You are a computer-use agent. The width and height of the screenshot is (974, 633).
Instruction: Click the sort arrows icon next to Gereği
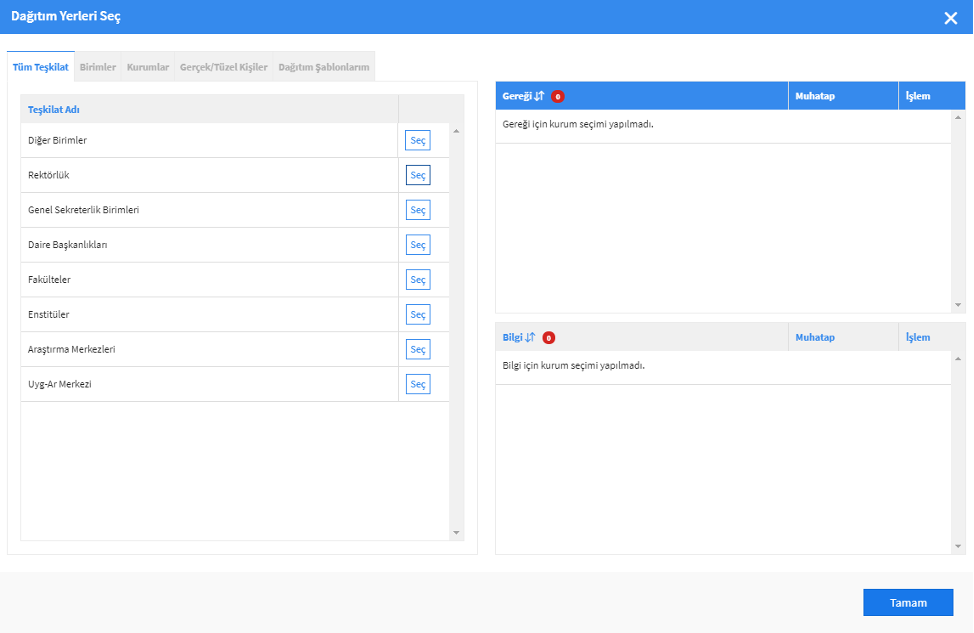point(539,96)
